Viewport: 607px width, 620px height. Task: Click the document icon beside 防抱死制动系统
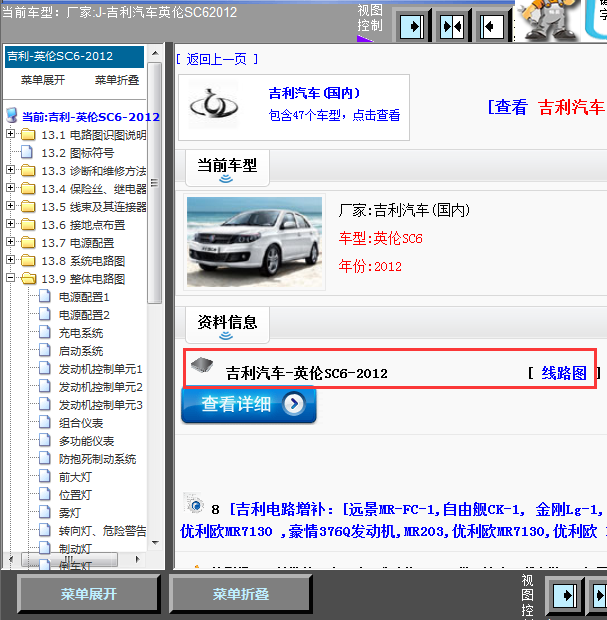pos(45,458)
